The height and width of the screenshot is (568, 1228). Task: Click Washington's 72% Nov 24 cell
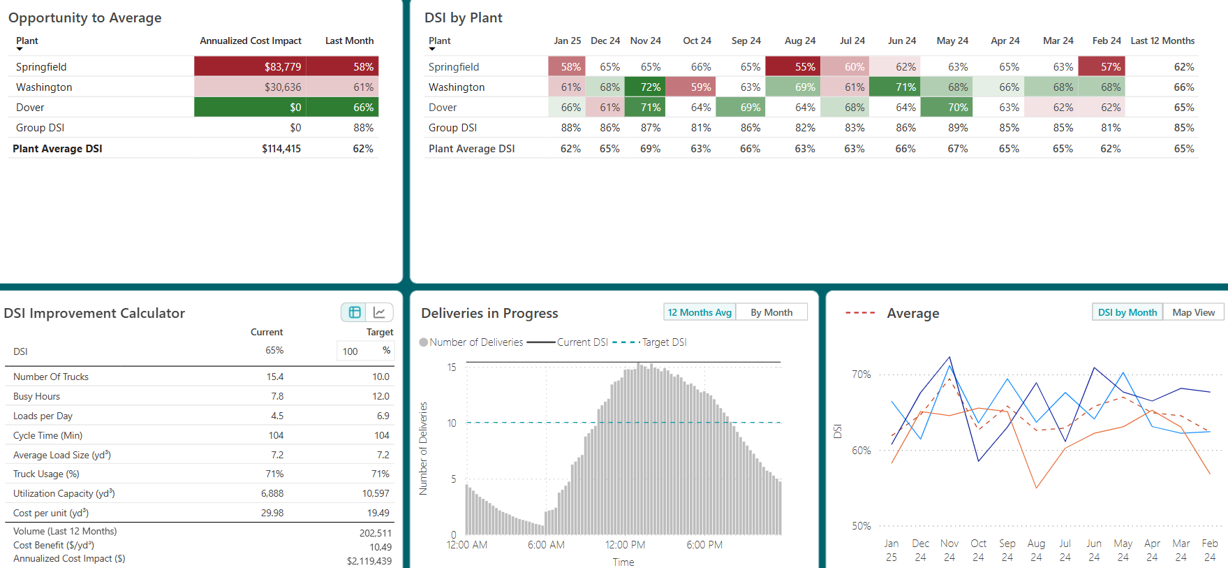pyautogui.click(x=644, y=87)
